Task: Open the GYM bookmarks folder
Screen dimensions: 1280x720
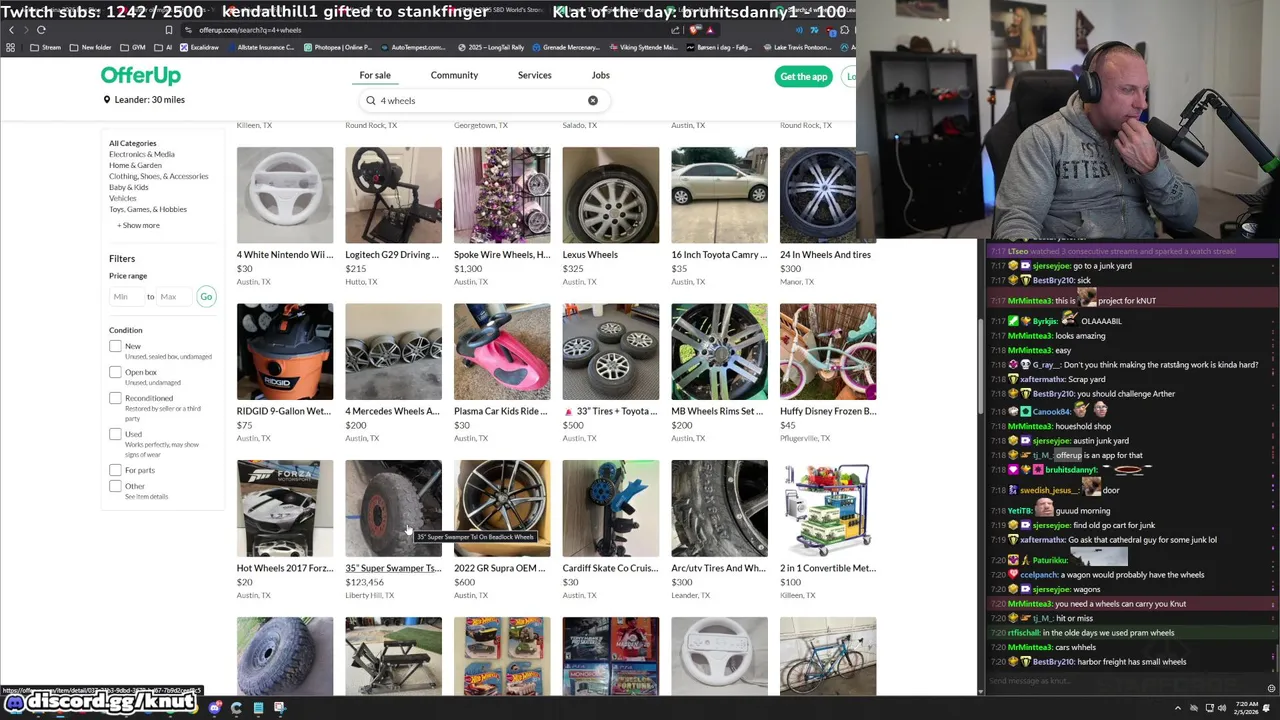Action: click(134, 47)
